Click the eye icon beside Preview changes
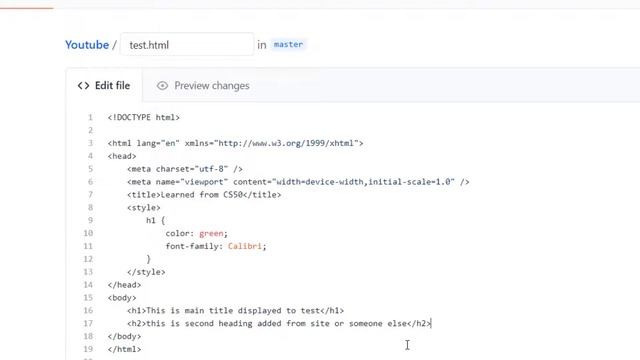Screen dimensions: 640x360 click(x=162, y=85)
